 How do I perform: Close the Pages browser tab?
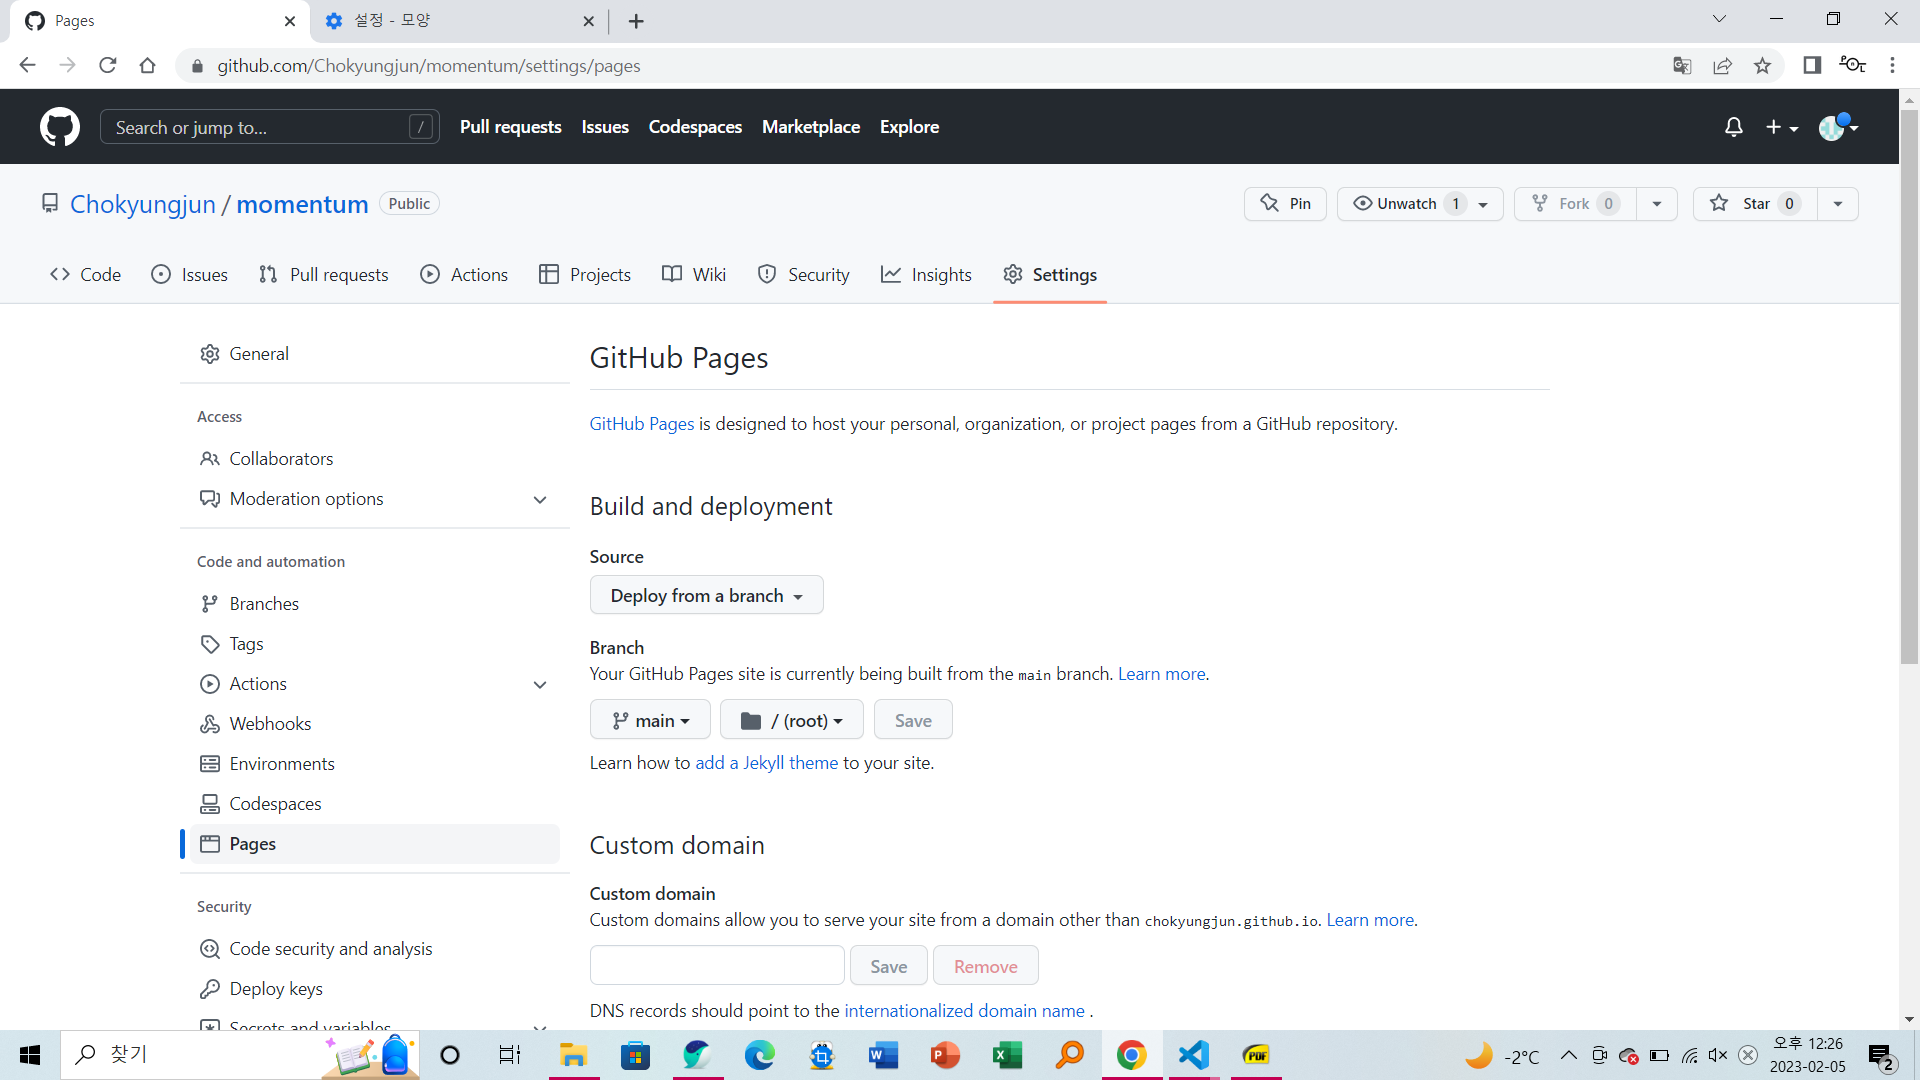pos(290,21)
